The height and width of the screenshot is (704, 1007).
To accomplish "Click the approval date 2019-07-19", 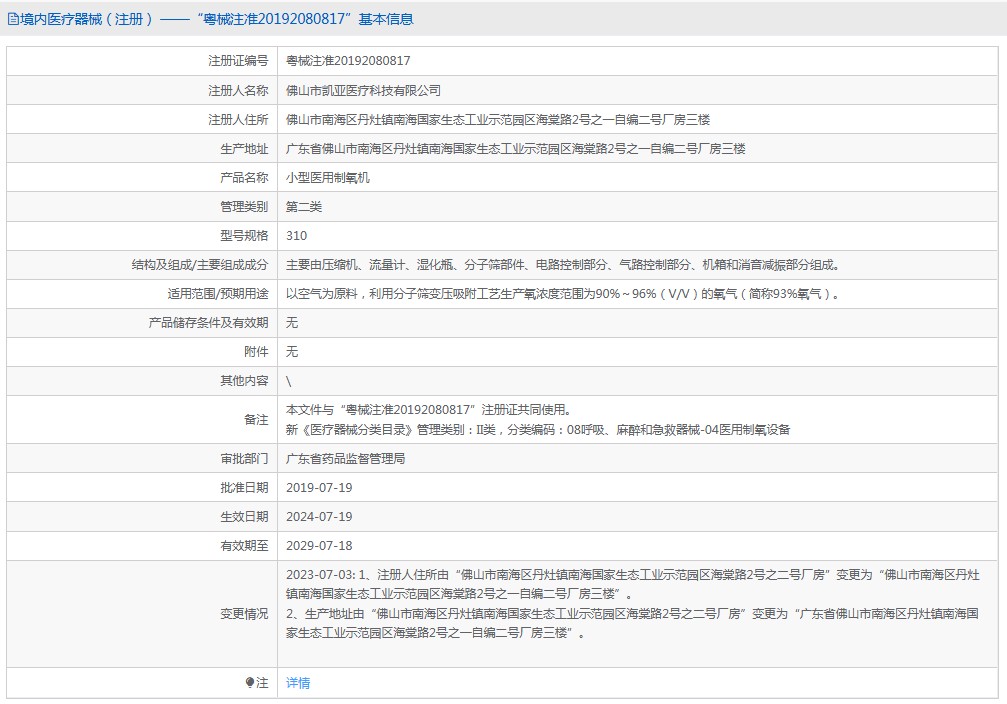I will [x=319, y=488].
